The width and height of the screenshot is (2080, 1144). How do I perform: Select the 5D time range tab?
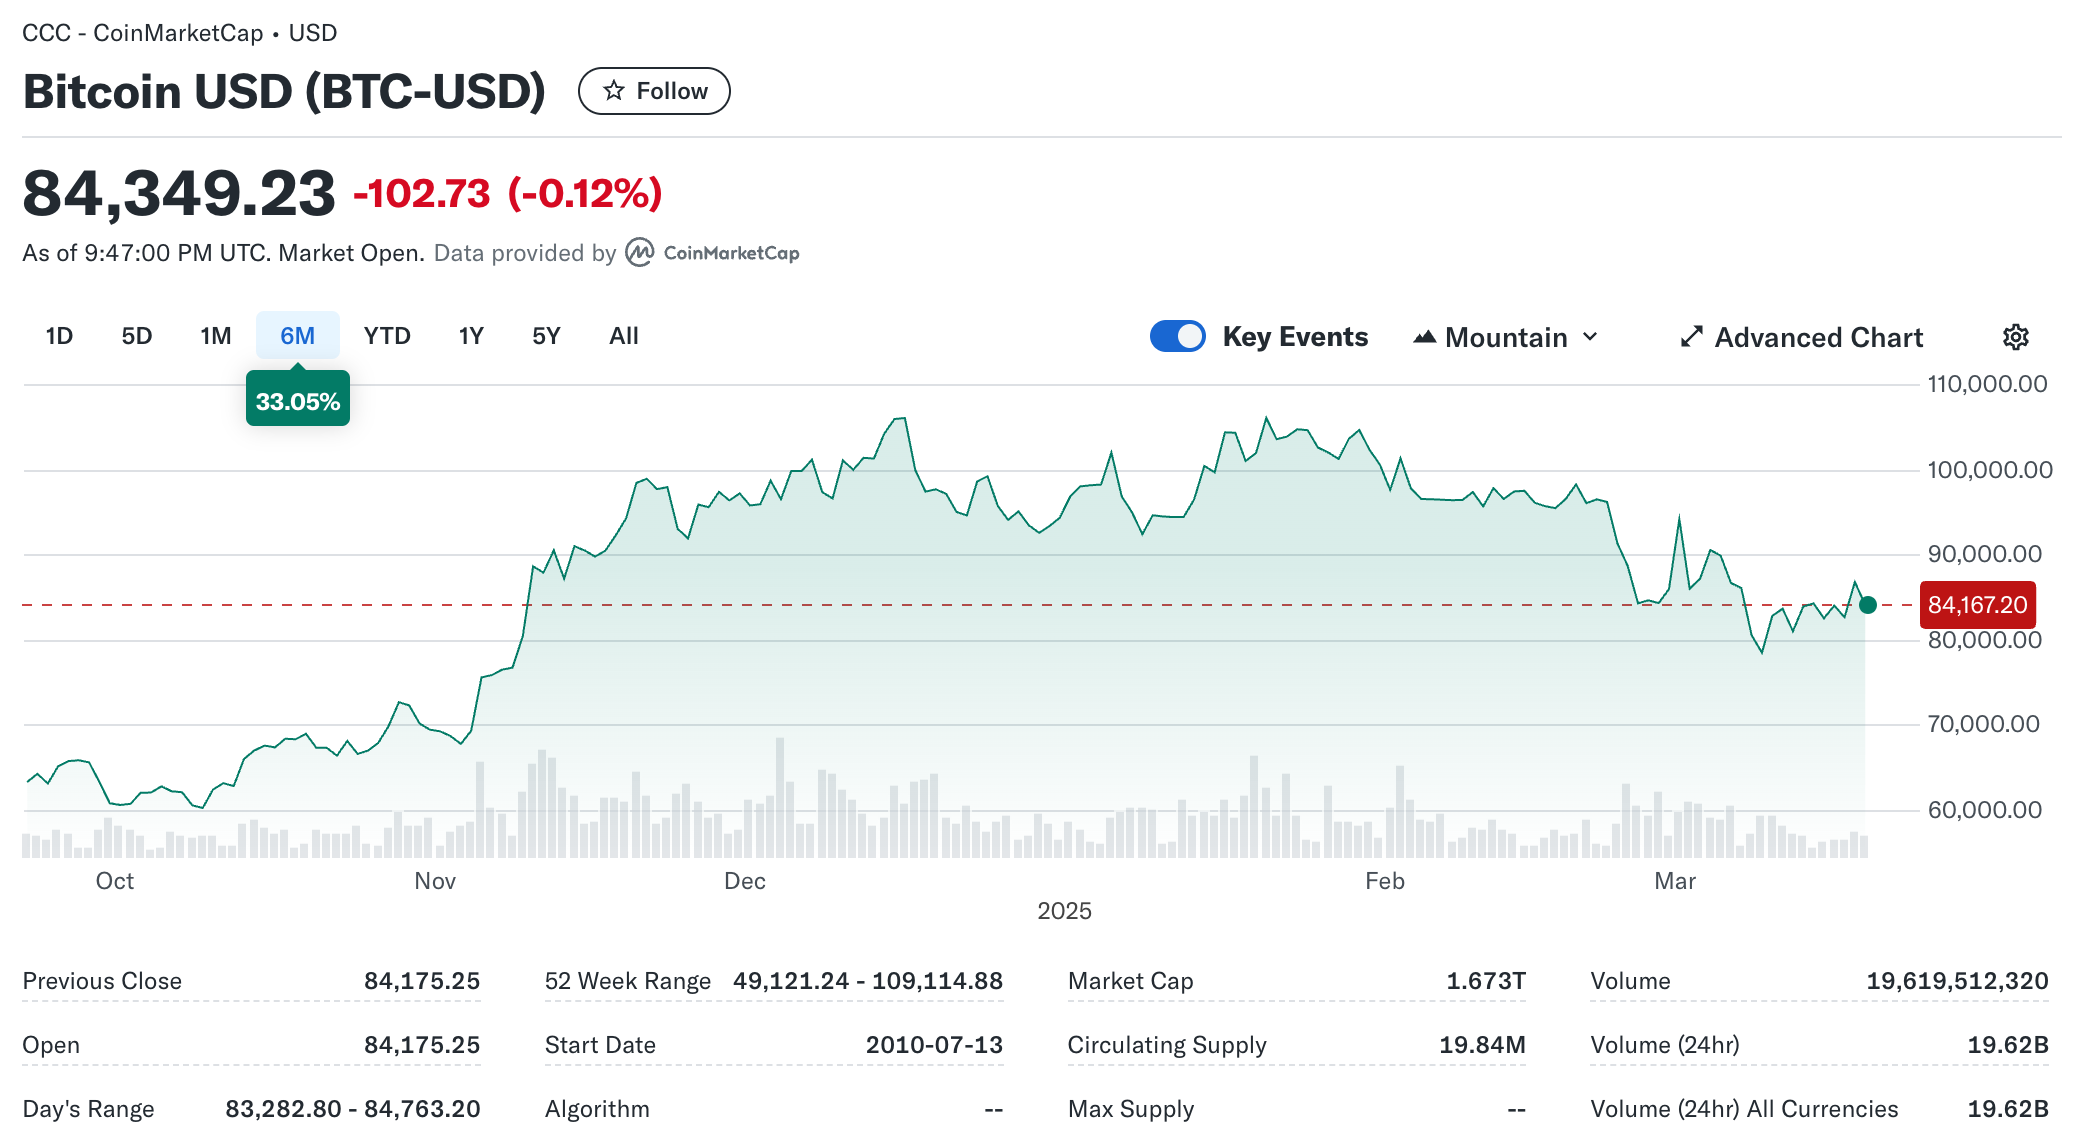(x=137, y=336)
